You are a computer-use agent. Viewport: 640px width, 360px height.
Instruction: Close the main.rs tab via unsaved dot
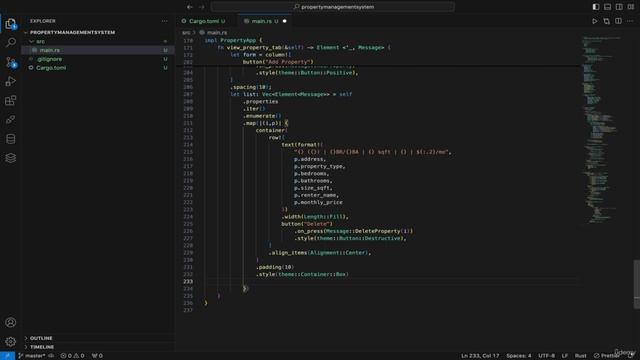click(284, 21)
